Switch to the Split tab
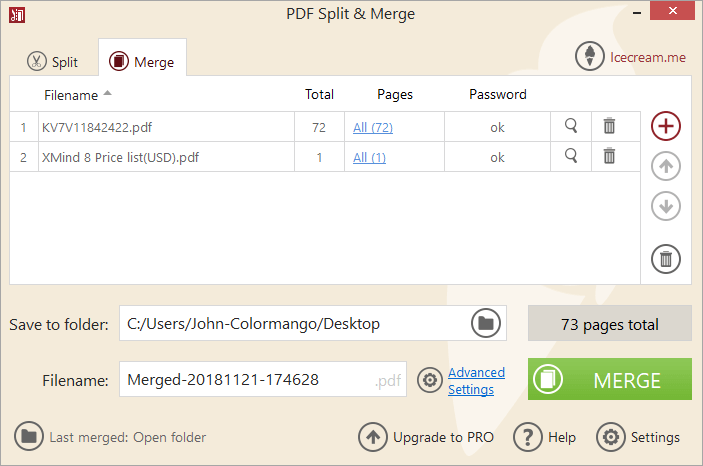Viewport: 703px width, 466px height. pyautogui.click(x=52, y=61)
